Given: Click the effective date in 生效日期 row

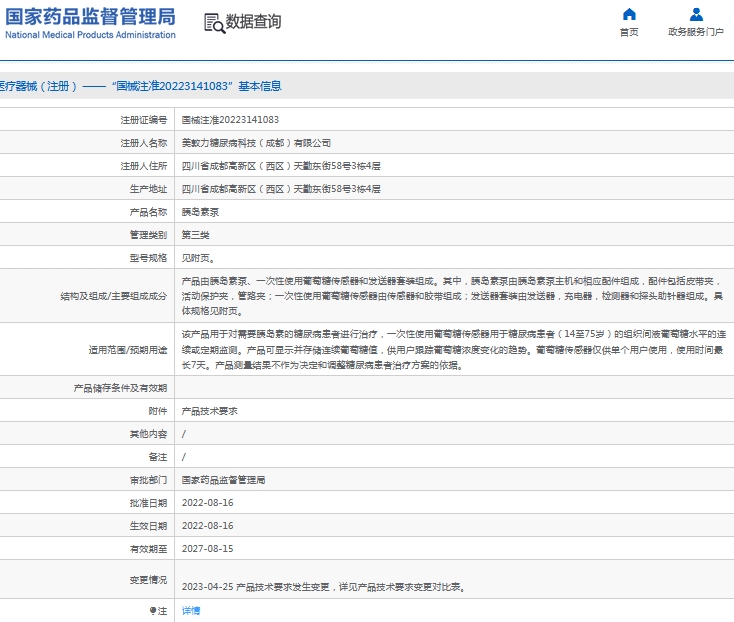Looking at the screenshot, I should tap(207, 526).
